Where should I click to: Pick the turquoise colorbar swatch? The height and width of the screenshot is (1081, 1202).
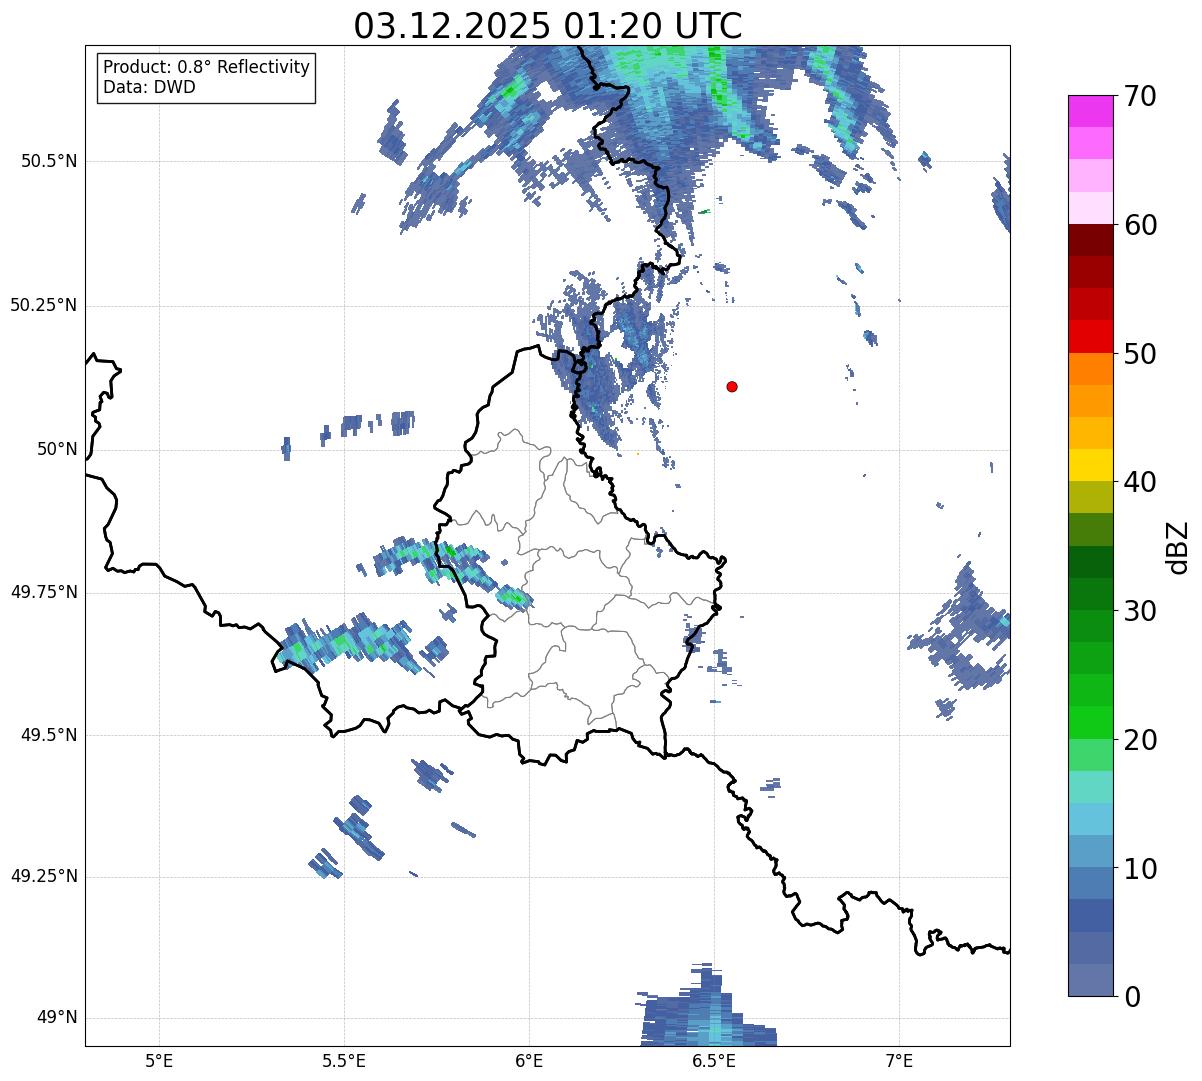click(x=1090, y=787)
